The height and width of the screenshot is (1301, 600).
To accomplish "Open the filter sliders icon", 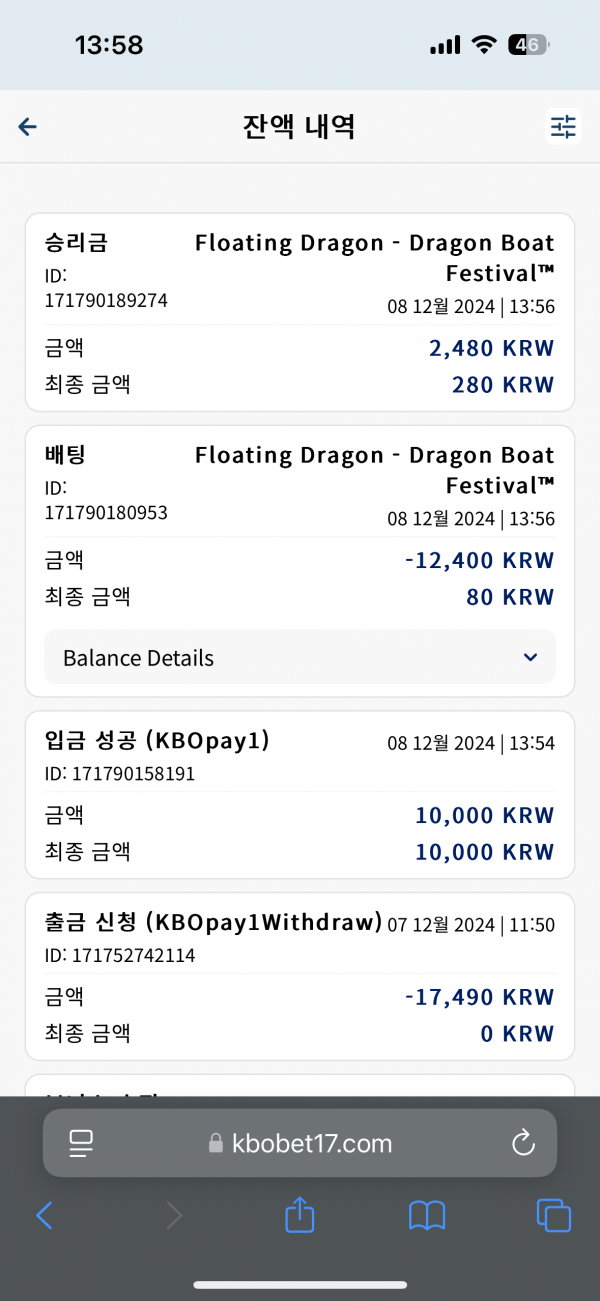I will [563, 126].
